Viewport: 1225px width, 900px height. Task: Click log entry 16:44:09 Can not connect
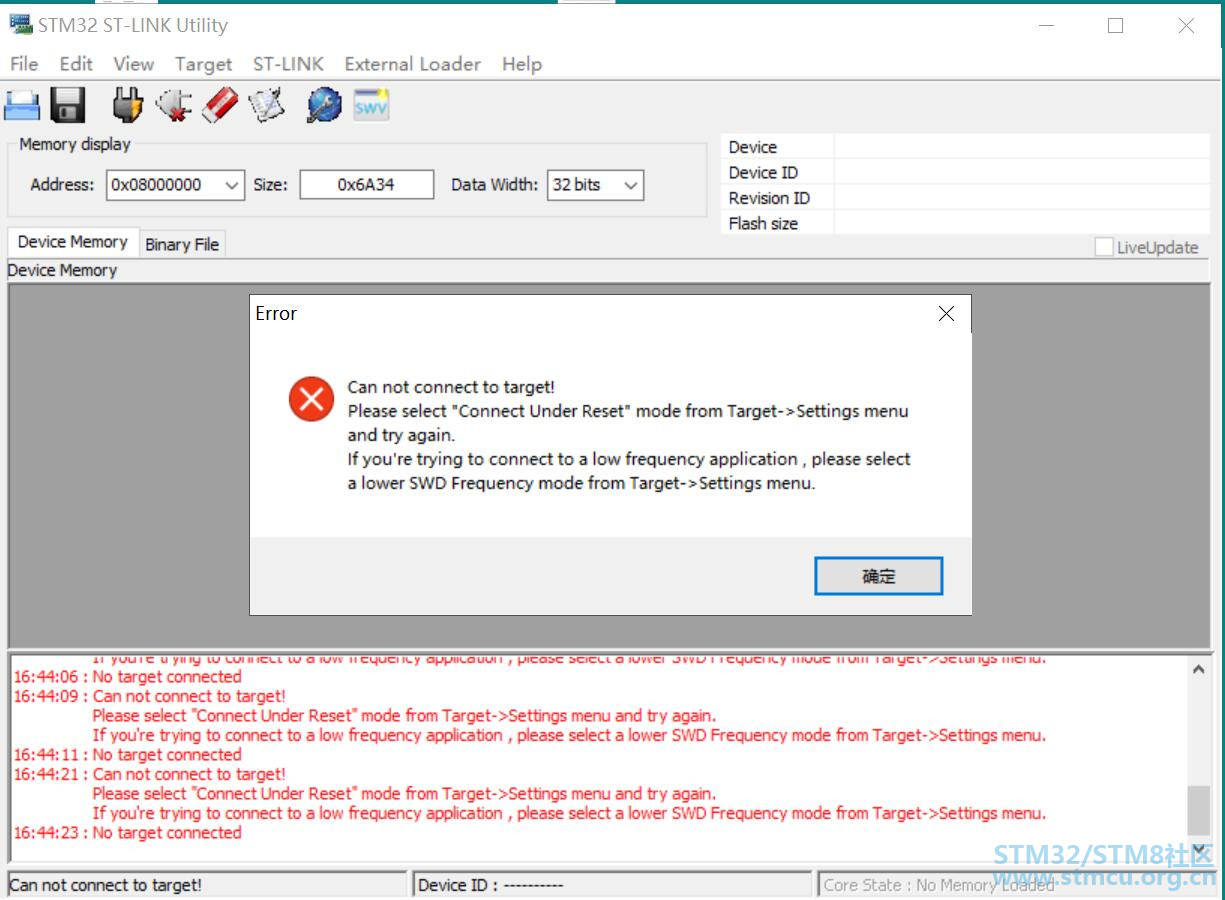pos(149,696)
